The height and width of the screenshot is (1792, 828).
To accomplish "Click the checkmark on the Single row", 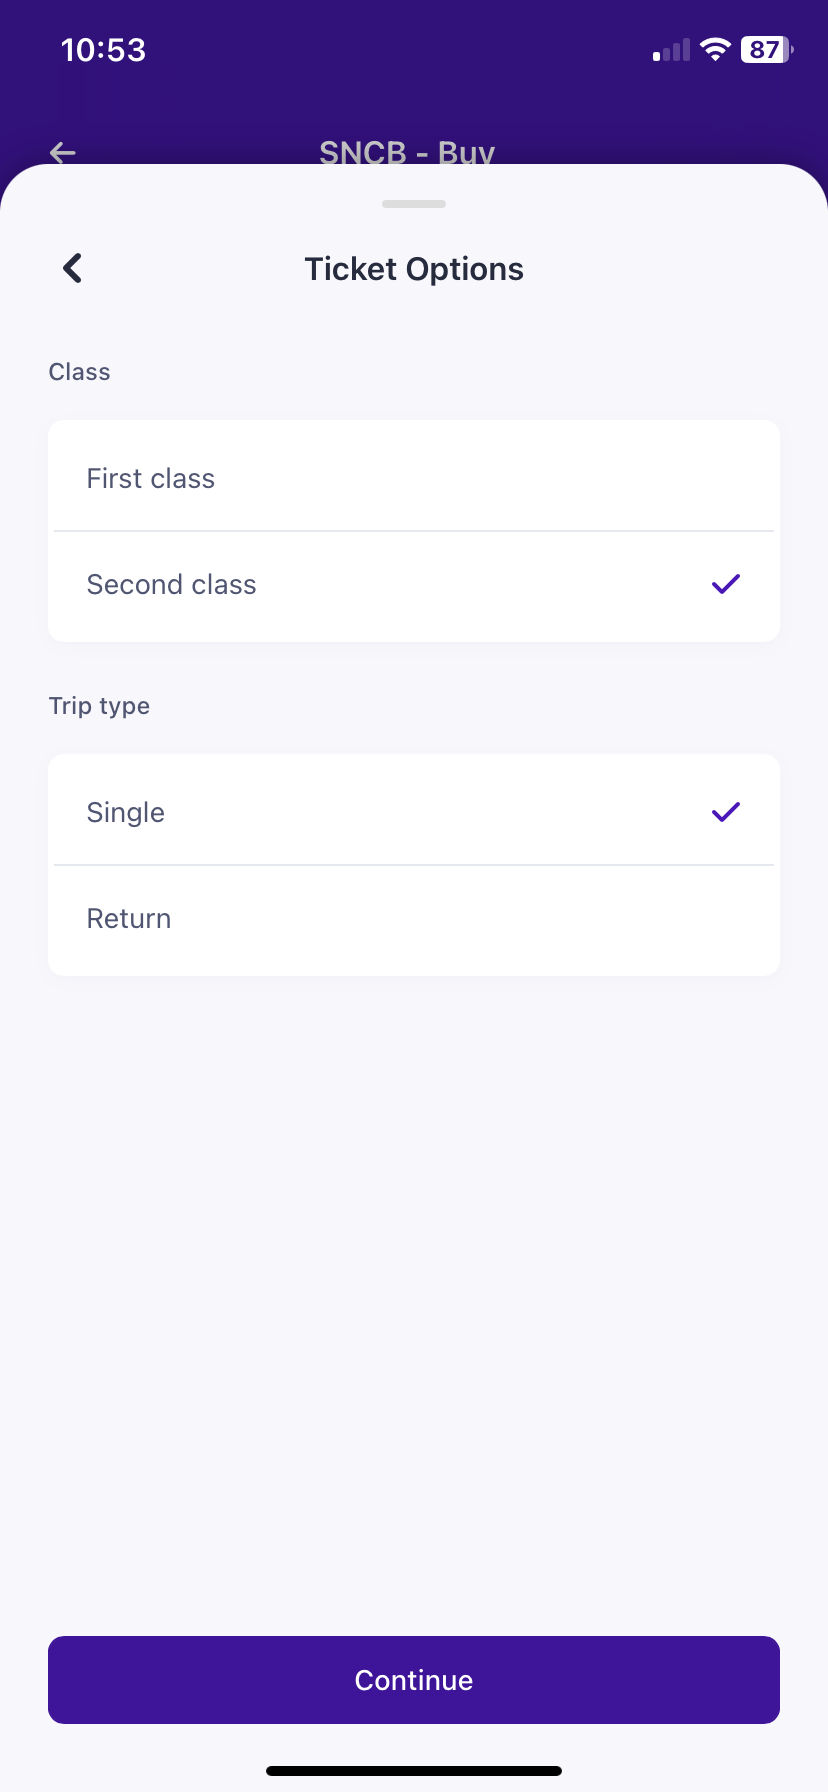I will [725, 812].
